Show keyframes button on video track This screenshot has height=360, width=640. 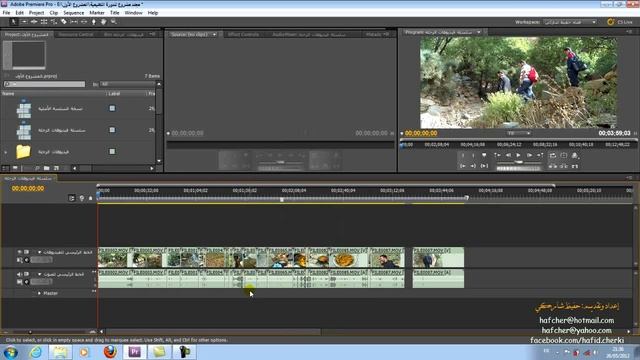point(27,260)
